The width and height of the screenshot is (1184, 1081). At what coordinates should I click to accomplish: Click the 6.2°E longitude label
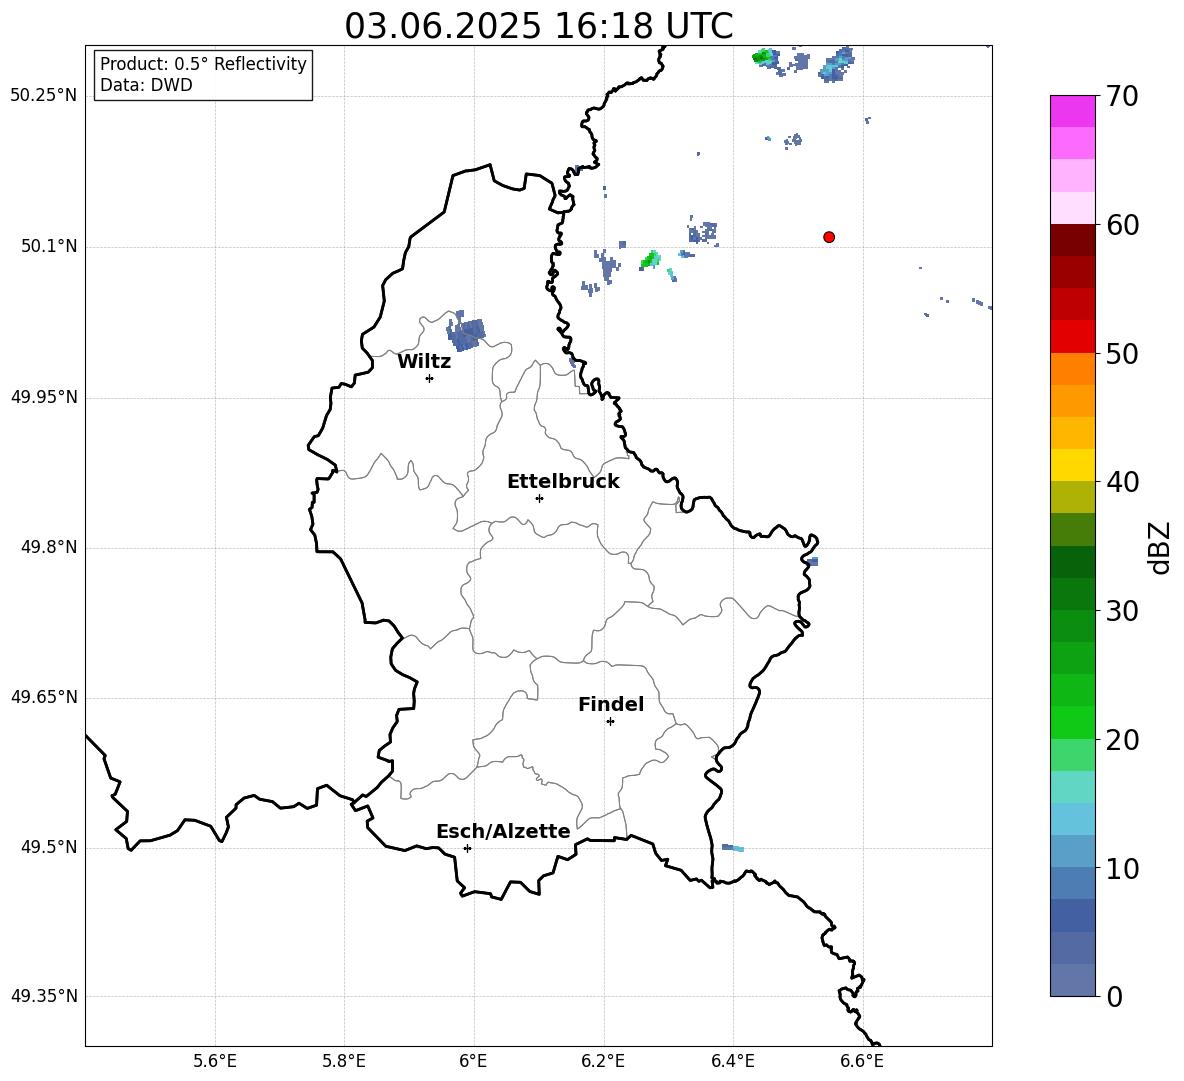click(x=603, y=1061)
